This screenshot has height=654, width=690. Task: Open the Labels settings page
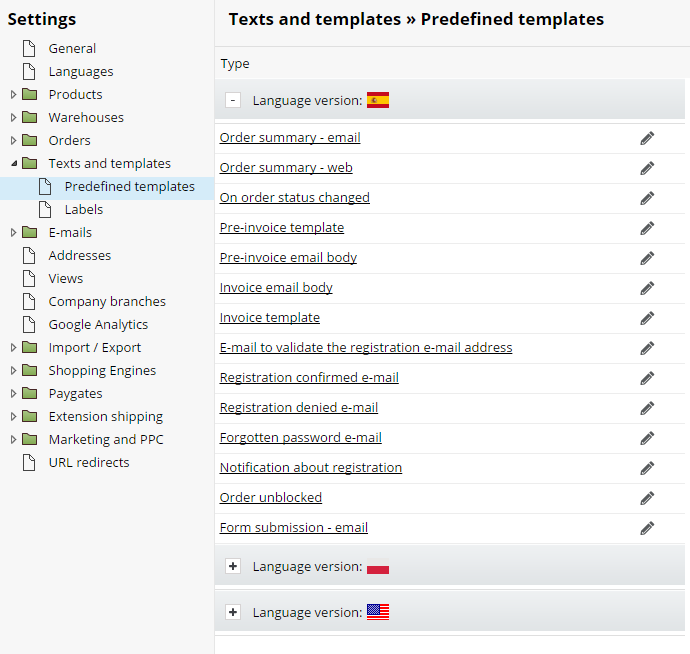(84, 209)
